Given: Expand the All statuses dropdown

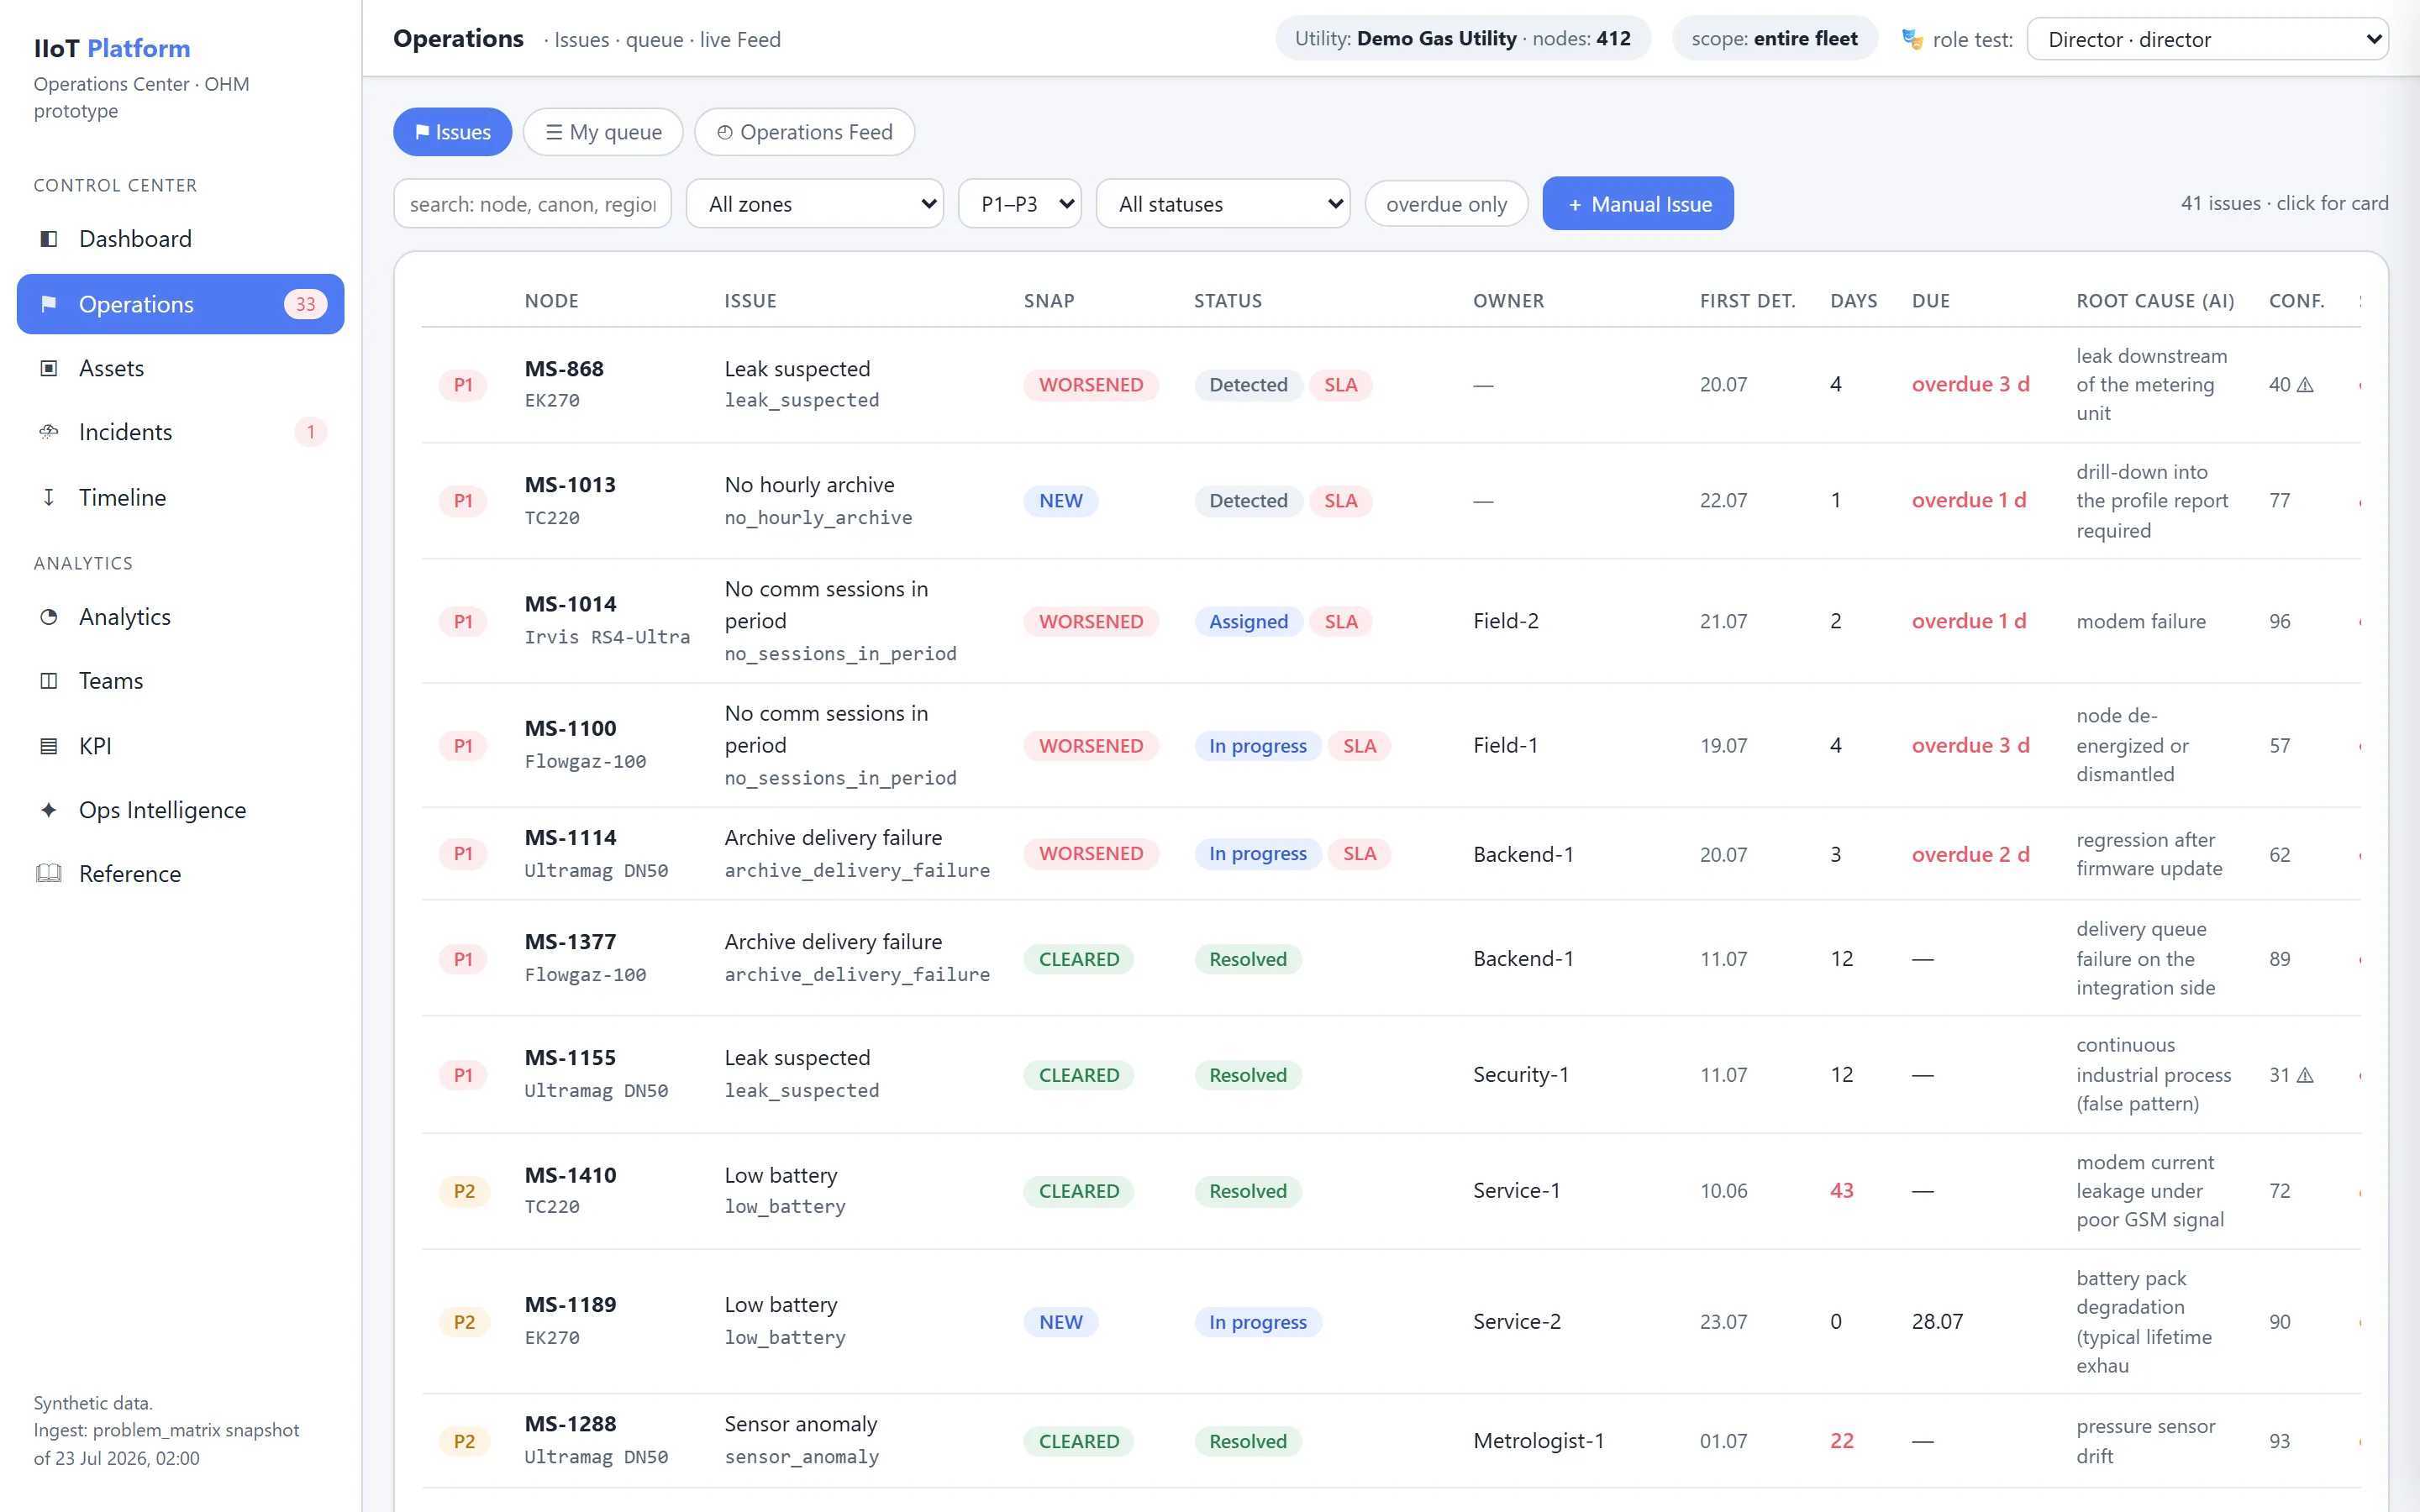Looking at the screenshot, I should [1223, 204].
